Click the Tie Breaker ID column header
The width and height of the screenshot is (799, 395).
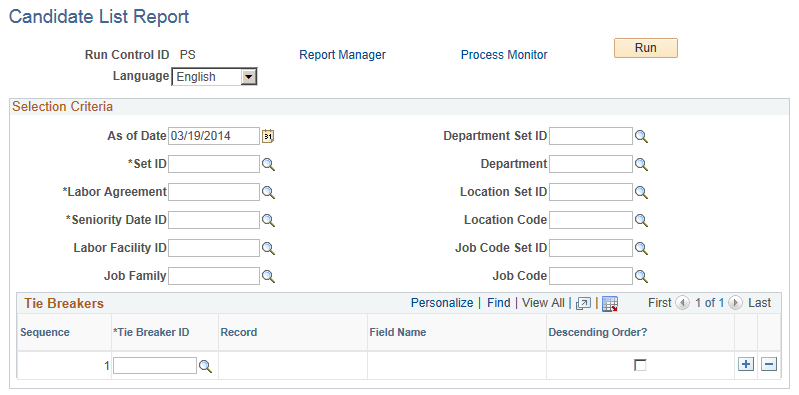151,332
